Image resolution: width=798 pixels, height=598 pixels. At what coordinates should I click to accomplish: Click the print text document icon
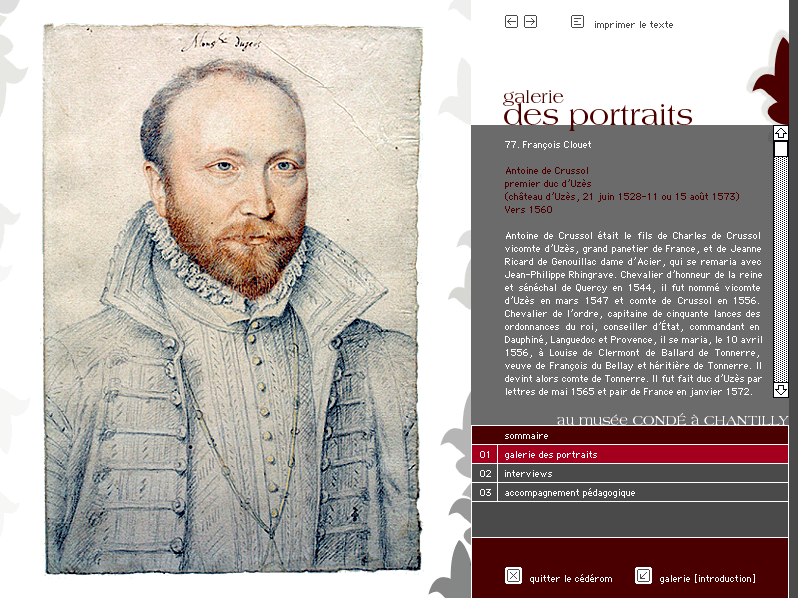tap(577, 21)
